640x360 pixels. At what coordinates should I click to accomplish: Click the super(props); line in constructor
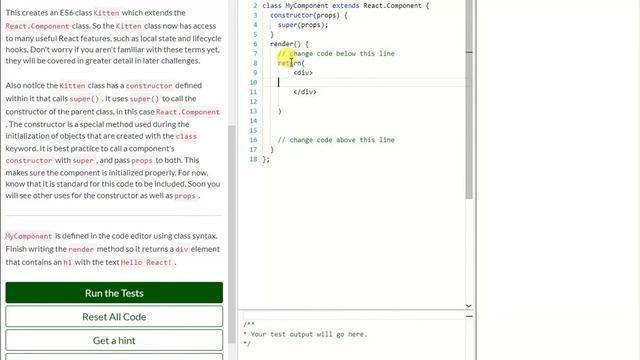pyautogui.click(x=303, y=25)
